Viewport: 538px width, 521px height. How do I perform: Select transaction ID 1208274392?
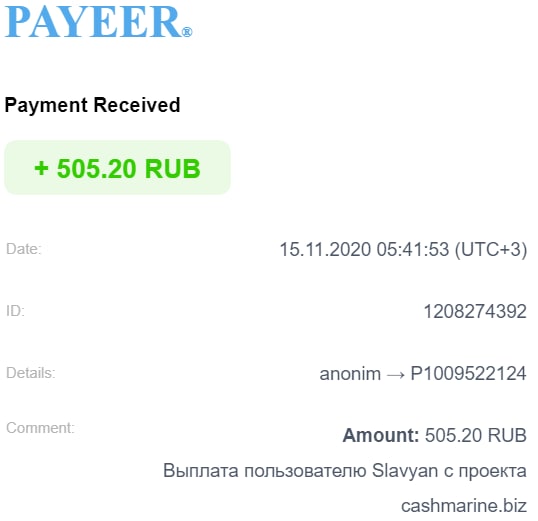[x=475, y=312]
